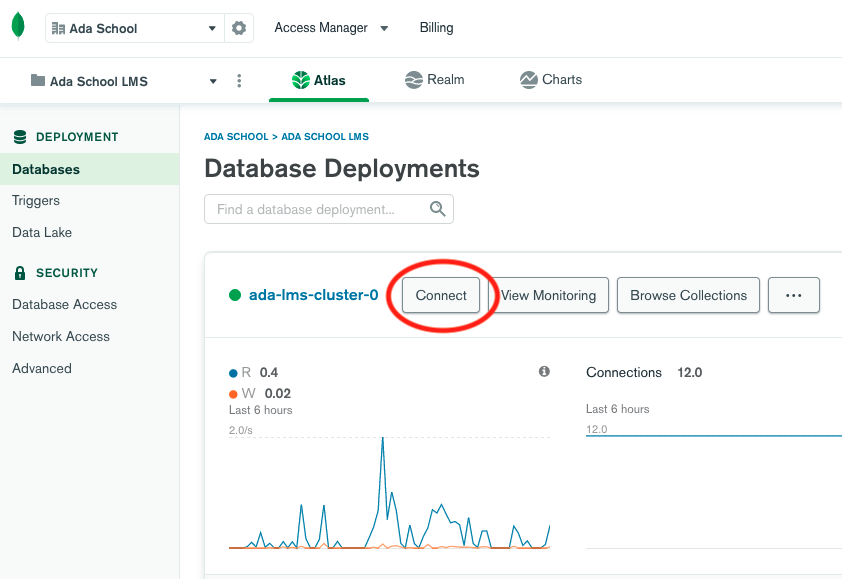Open Advanced security settings
This screenshot has width=842, height=579.
(x=42, y=368)
